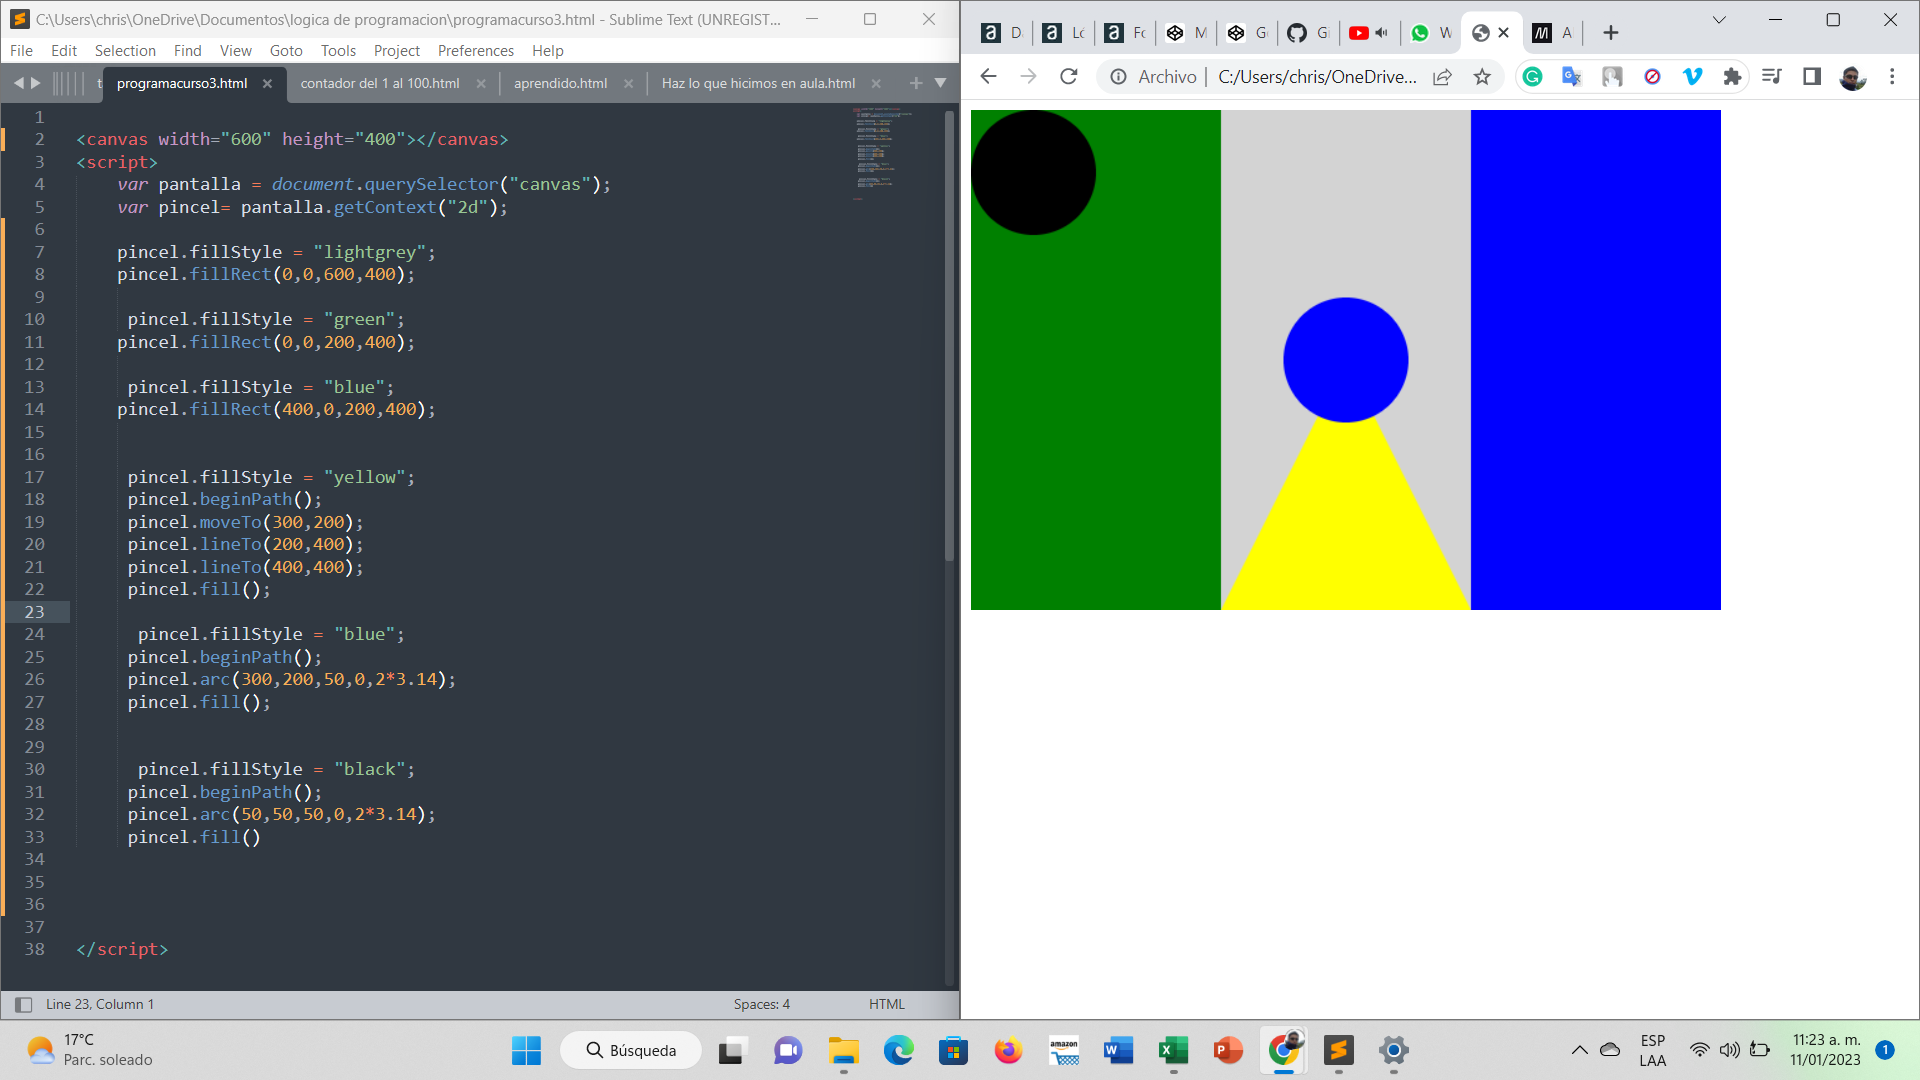The width and height of the screenshot is (1920, 1080).
Task: Click the Chrome address bar URL
Action: [1317, 77]
